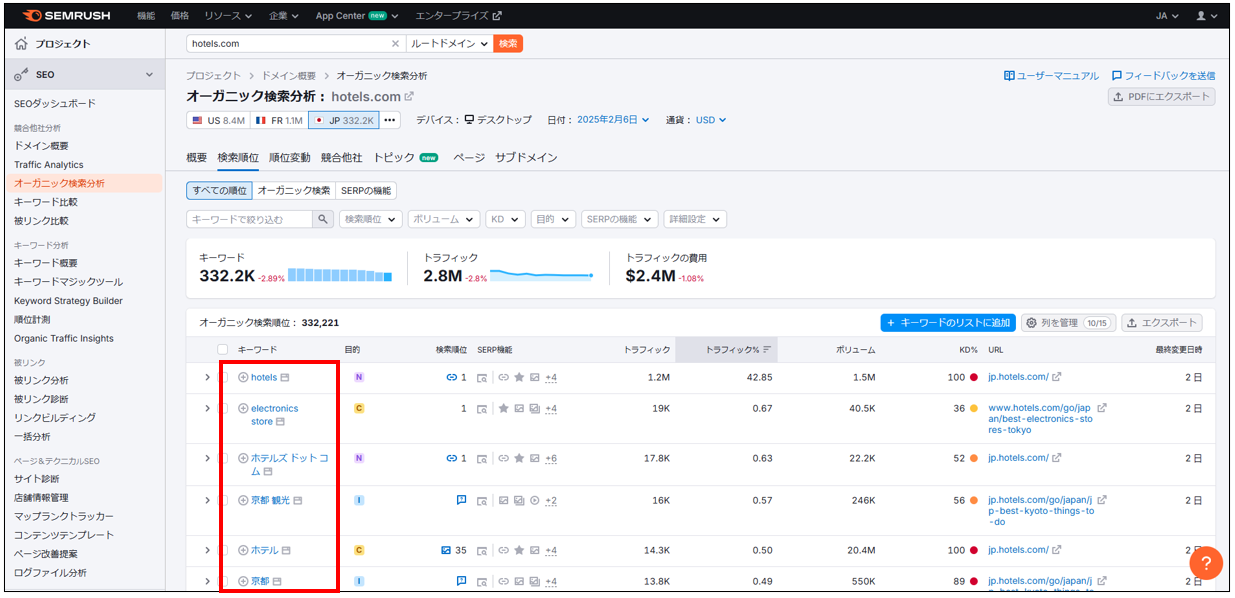1235x598 pixels.
Task: Open the orange help question button
Action: 1206,562
